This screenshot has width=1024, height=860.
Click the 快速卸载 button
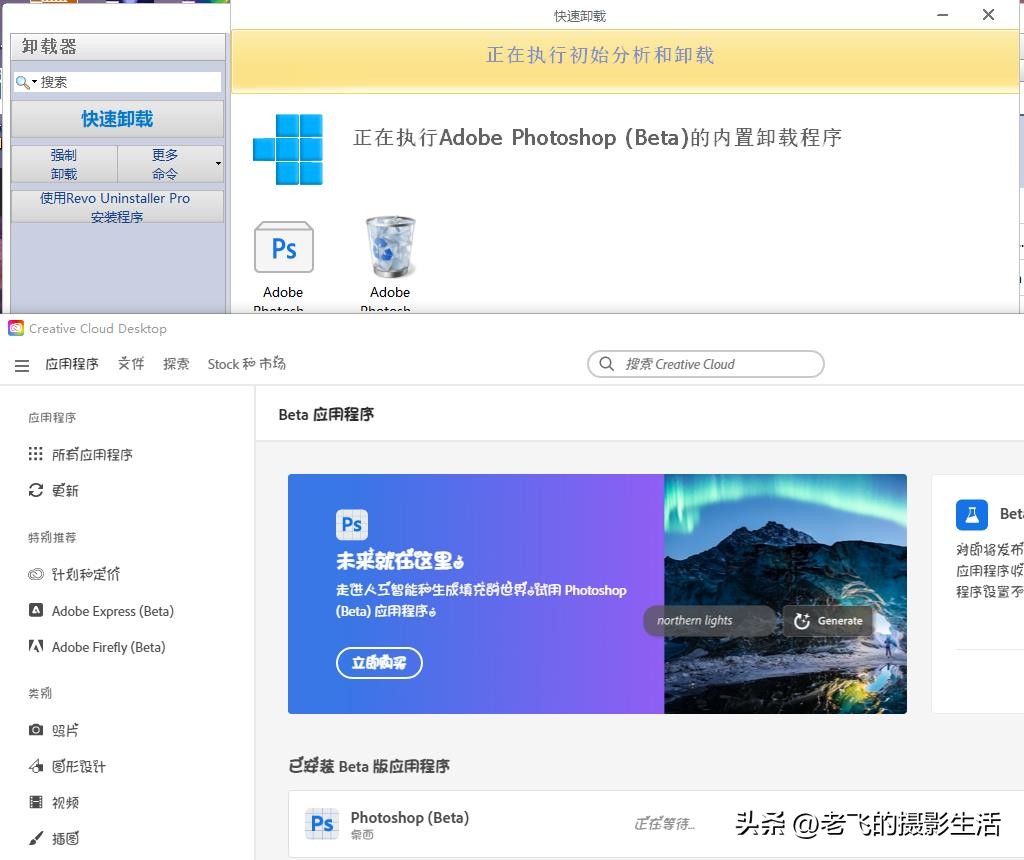(118, 119)
